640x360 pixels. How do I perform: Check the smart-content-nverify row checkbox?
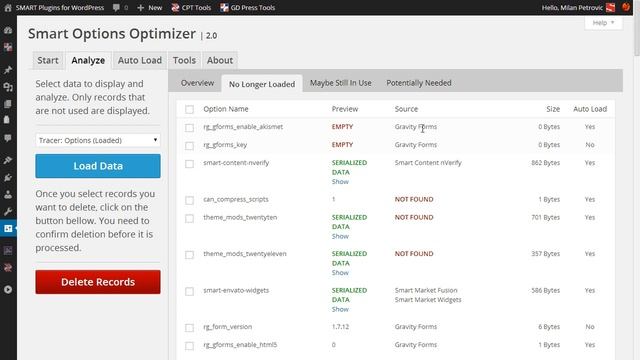pos(189,164)
